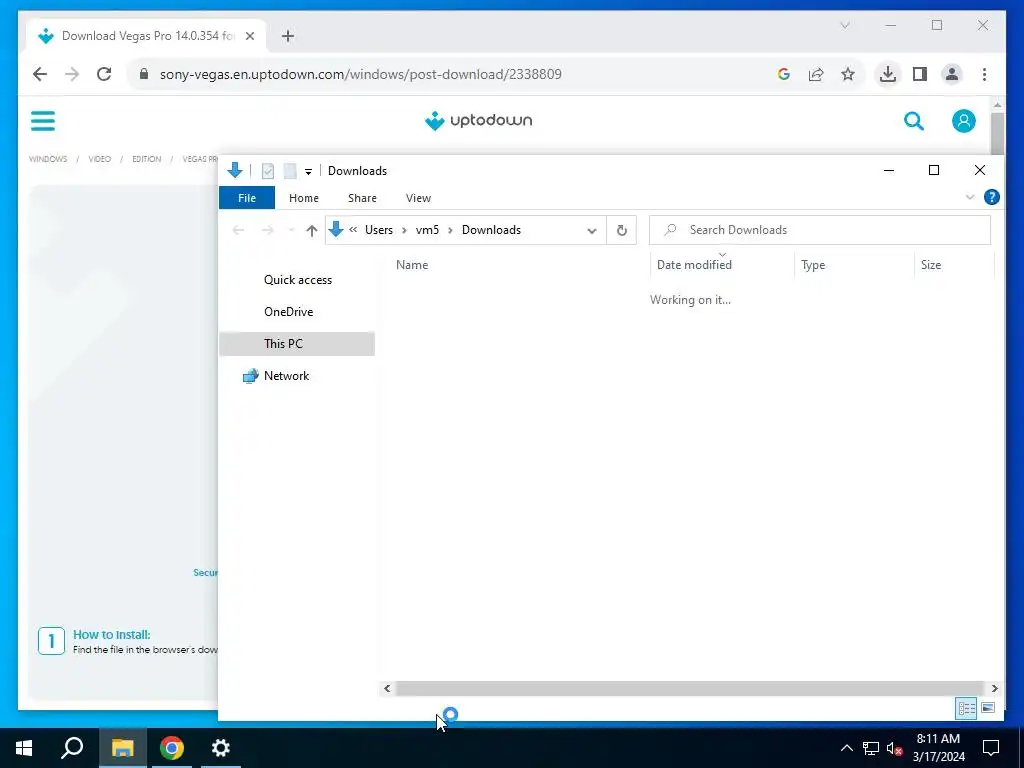Select Quick access in navigation pane
The width and height of the screenshot is (1024, 768).
click(298, 280)
